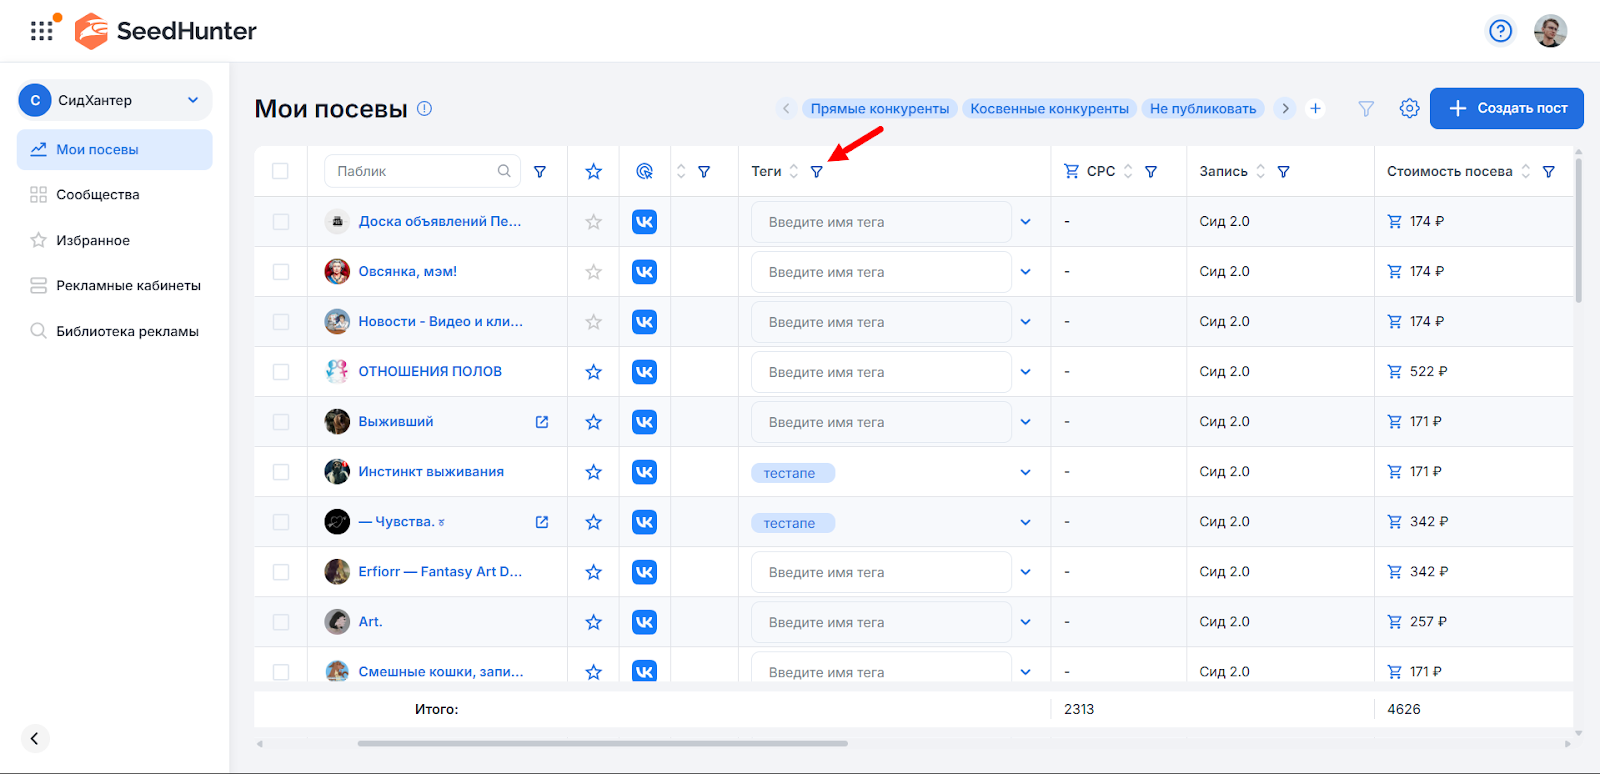Add new tag with plus icon
The height and width of the screenshot is (774, 1600).
tap(1315, 108)
